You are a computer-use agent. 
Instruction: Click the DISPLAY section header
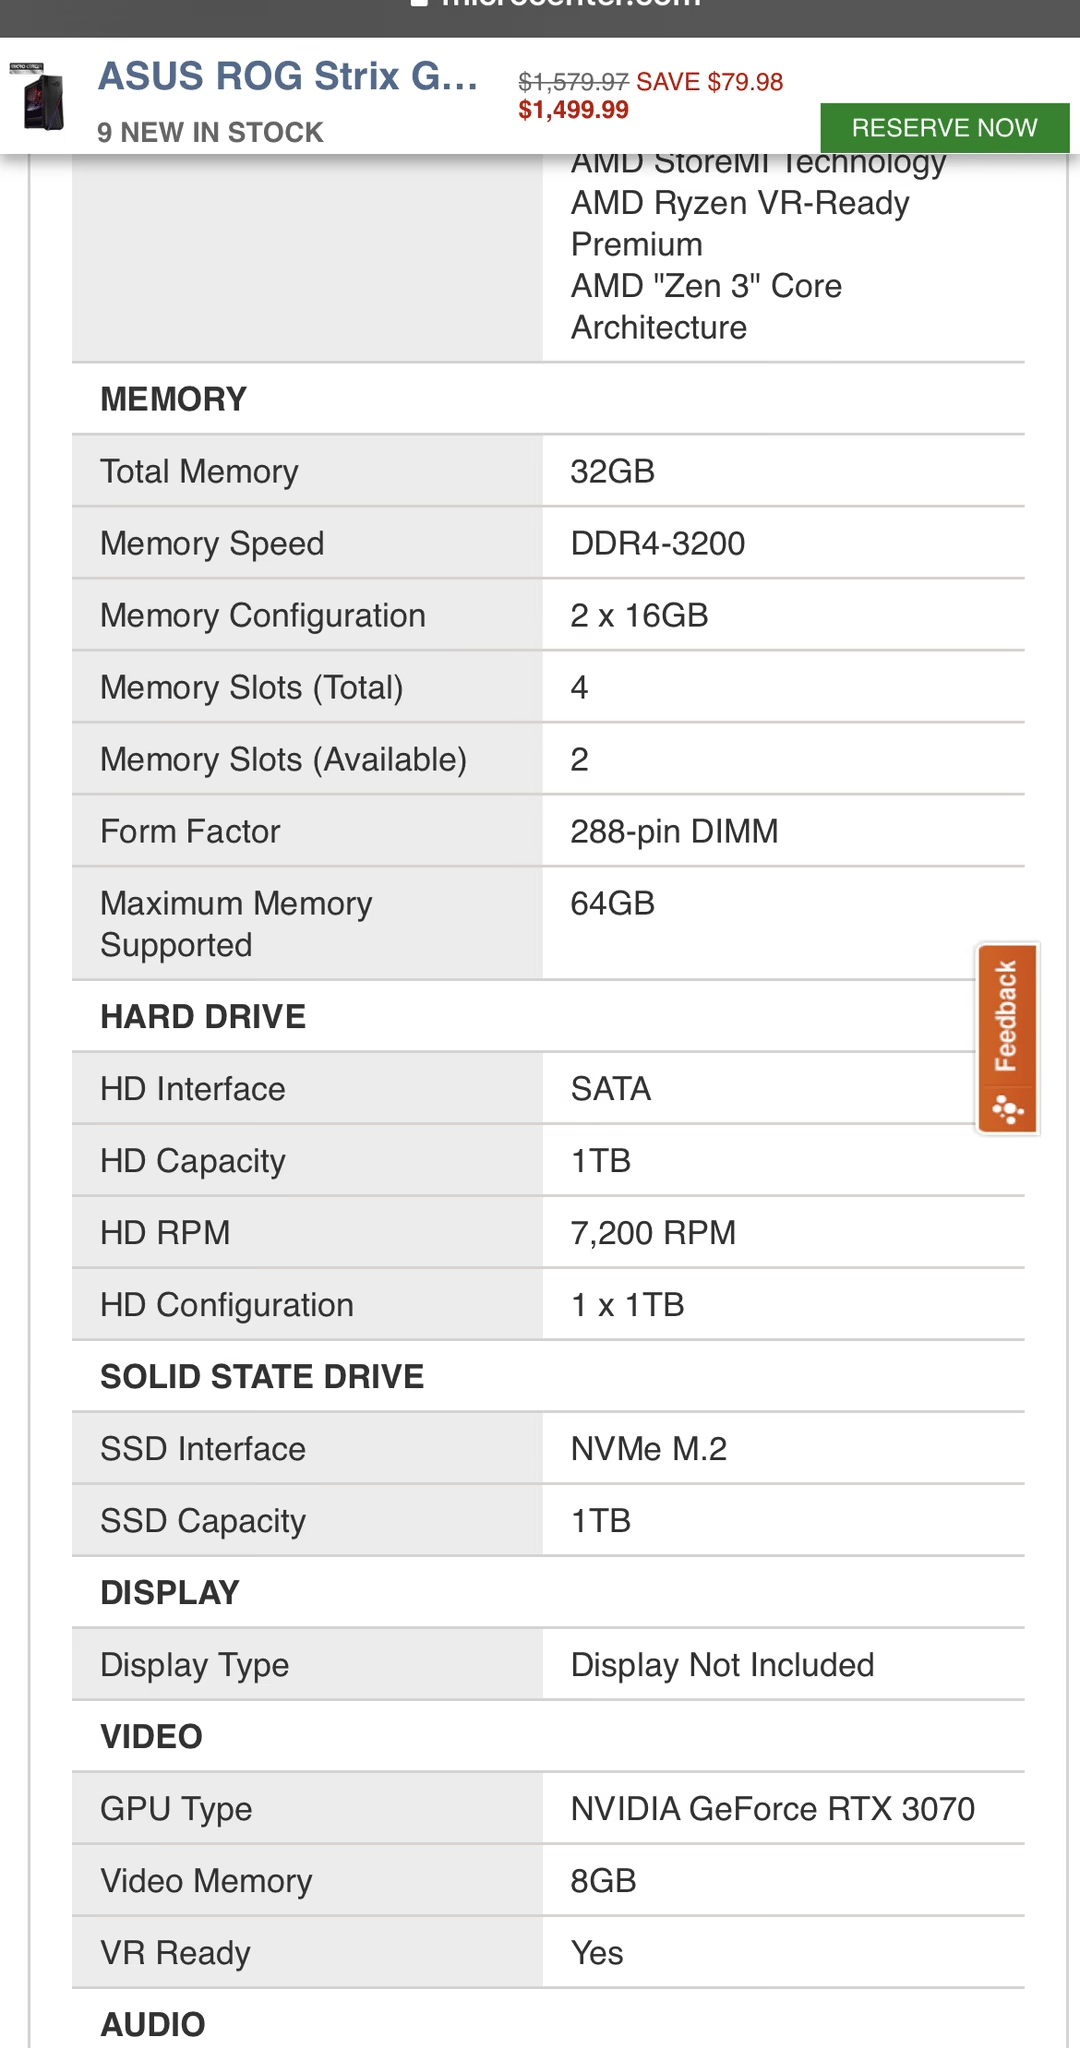pos(170,1592)
